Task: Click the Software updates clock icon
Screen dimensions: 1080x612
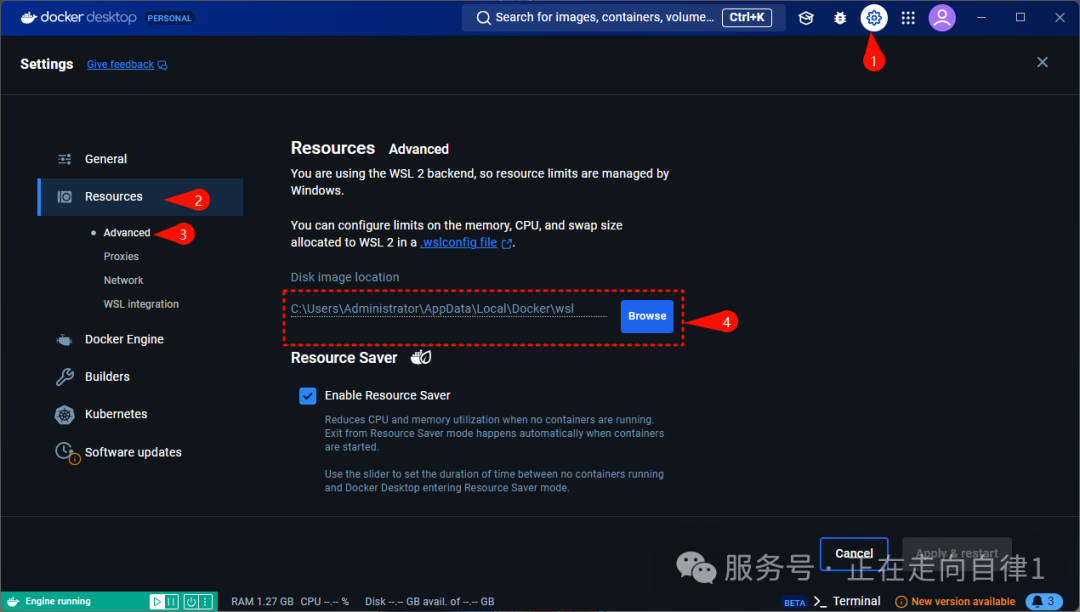Action: (x=66, y=452)
